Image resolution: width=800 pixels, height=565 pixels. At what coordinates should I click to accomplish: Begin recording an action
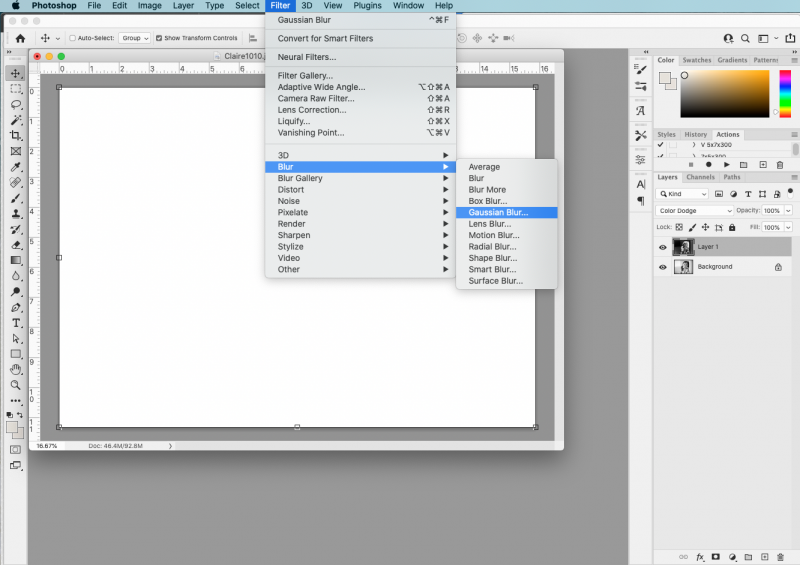click(x=708, y=164)
